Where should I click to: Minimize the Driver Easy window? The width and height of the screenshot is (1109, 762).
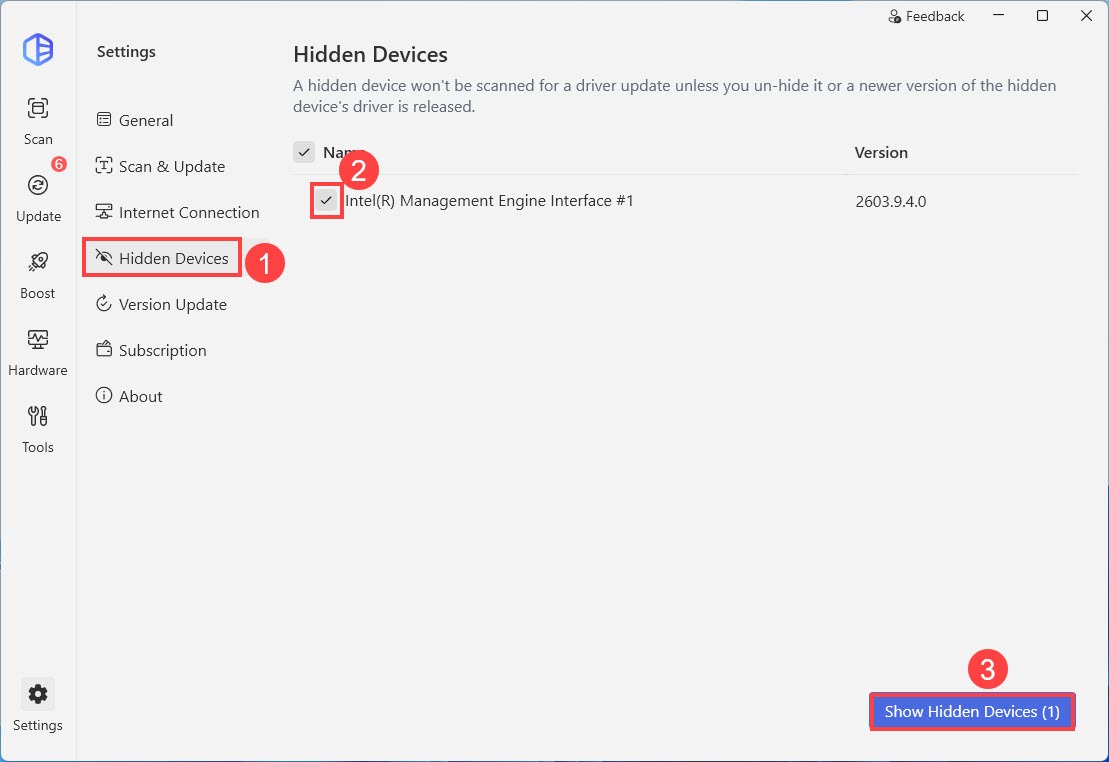pos(999,16)
